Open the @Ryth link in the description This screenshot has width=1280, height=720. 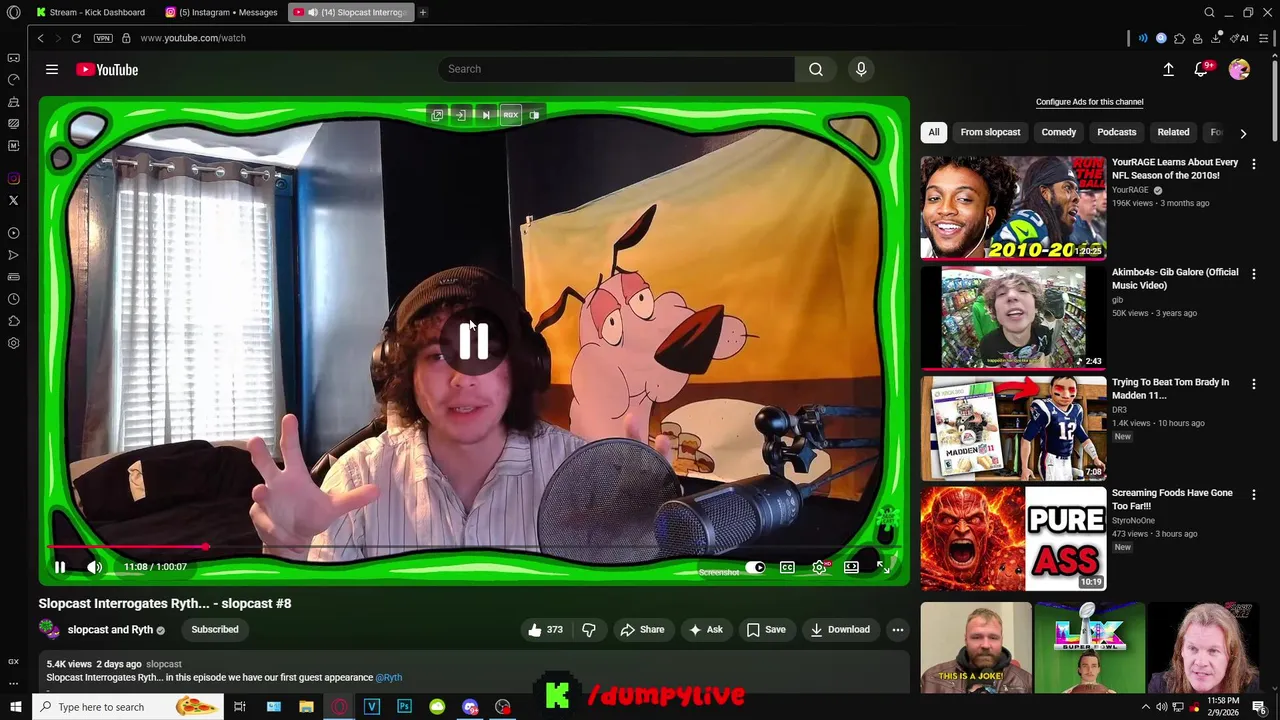point(389,677)
